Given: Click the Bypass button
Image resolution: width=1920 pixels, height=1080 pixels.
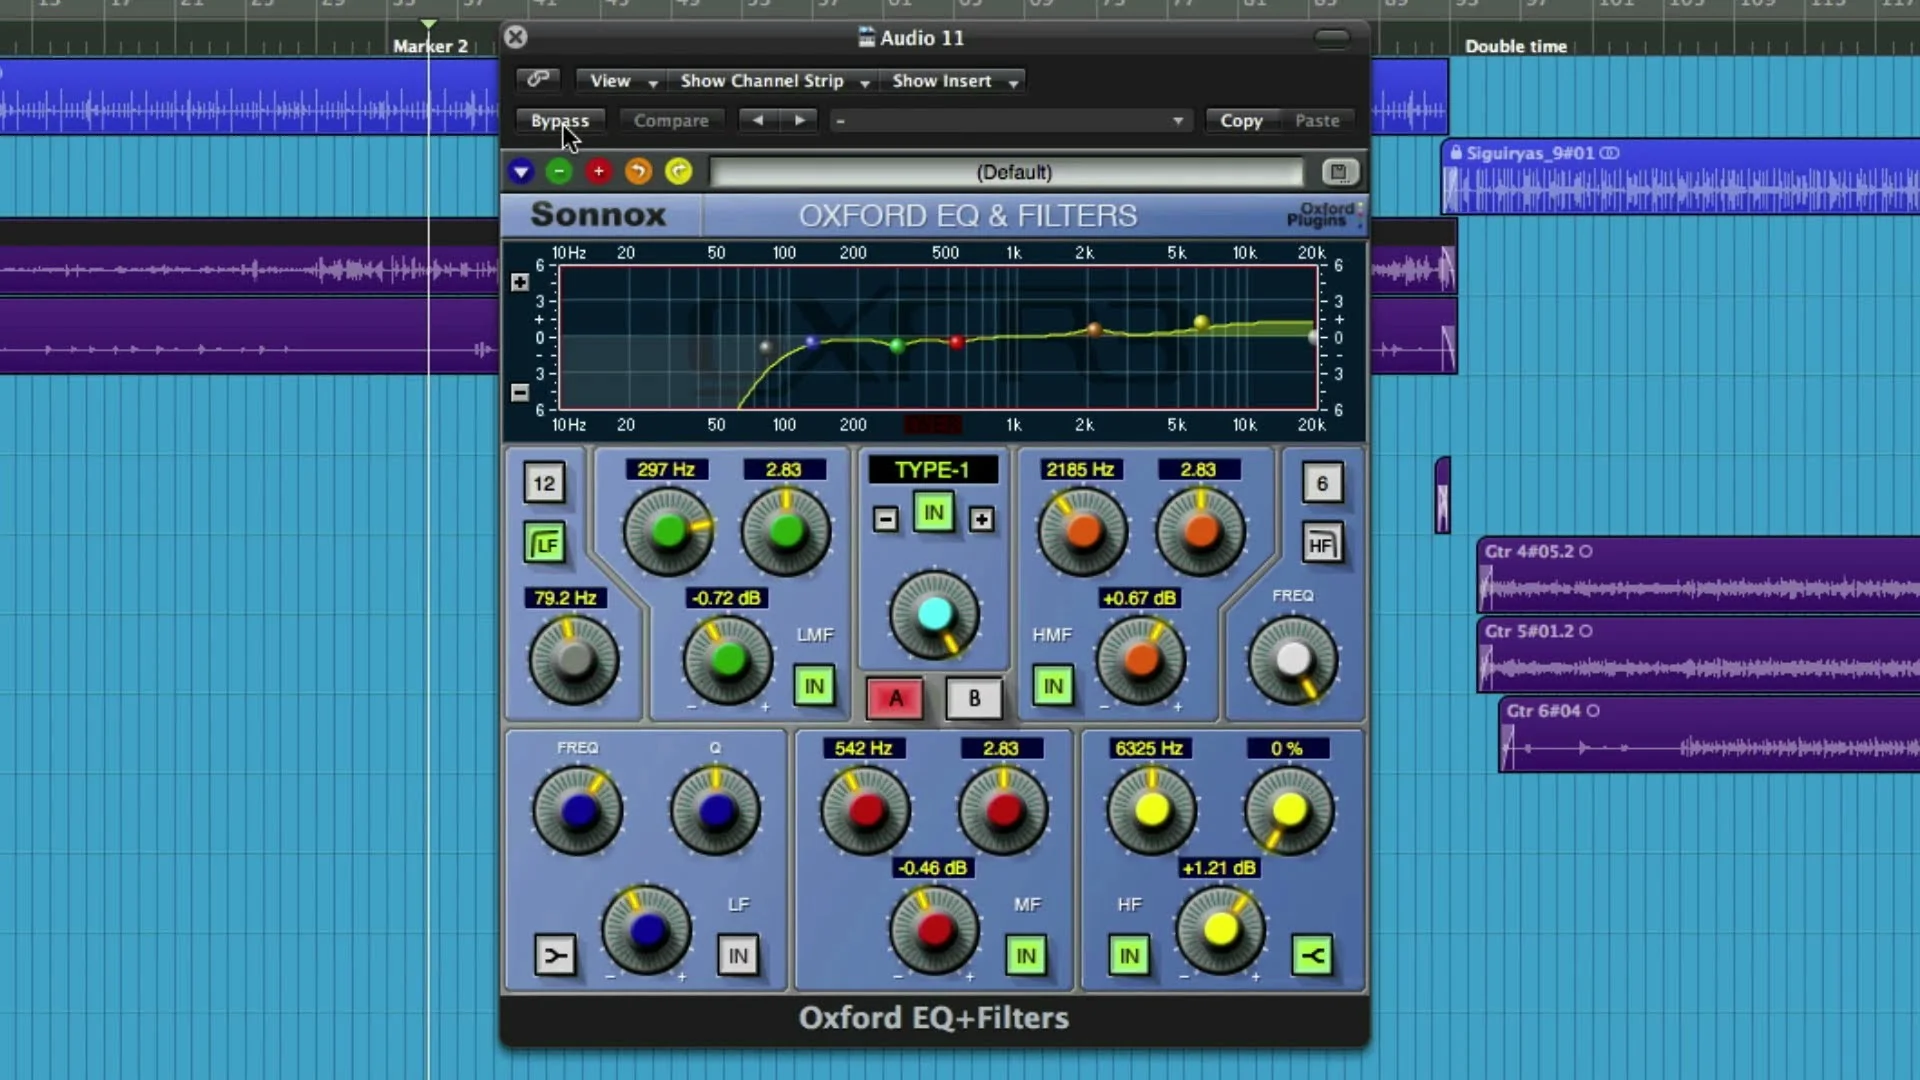Looking at the screenshot, I should tap(560, 121).
